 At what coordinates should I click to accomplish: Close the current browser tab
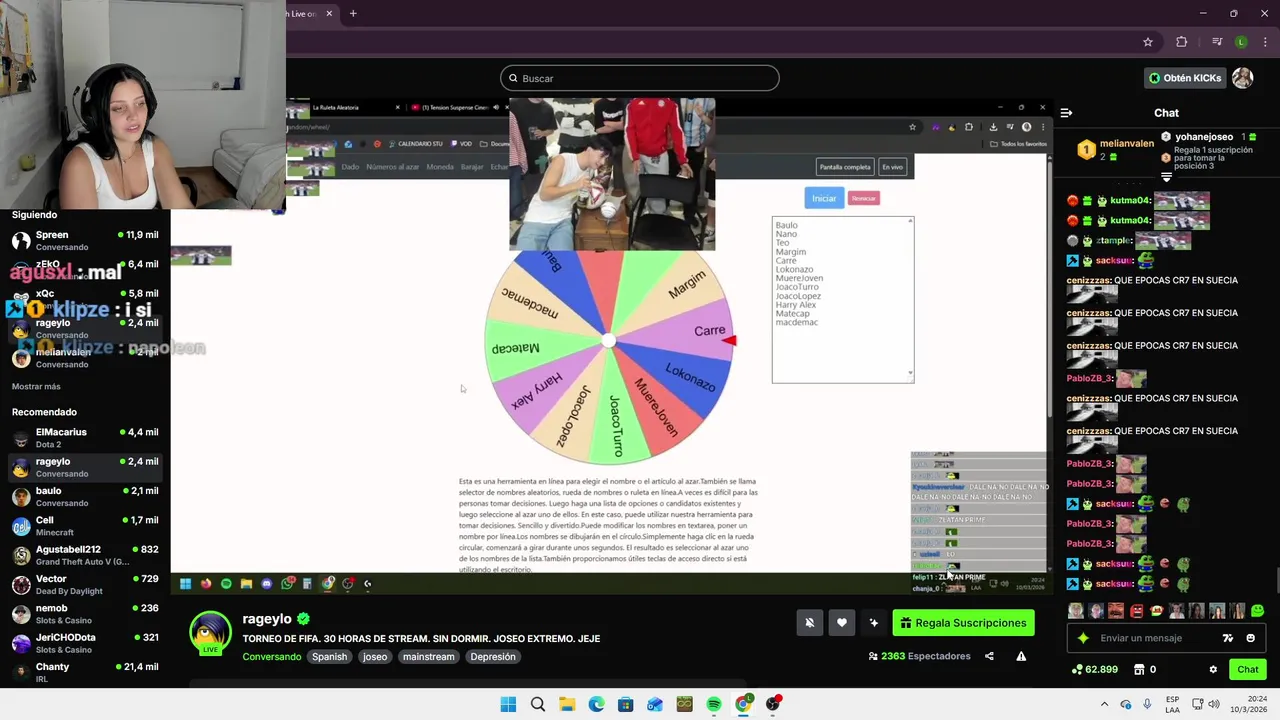tap(328, 14)
